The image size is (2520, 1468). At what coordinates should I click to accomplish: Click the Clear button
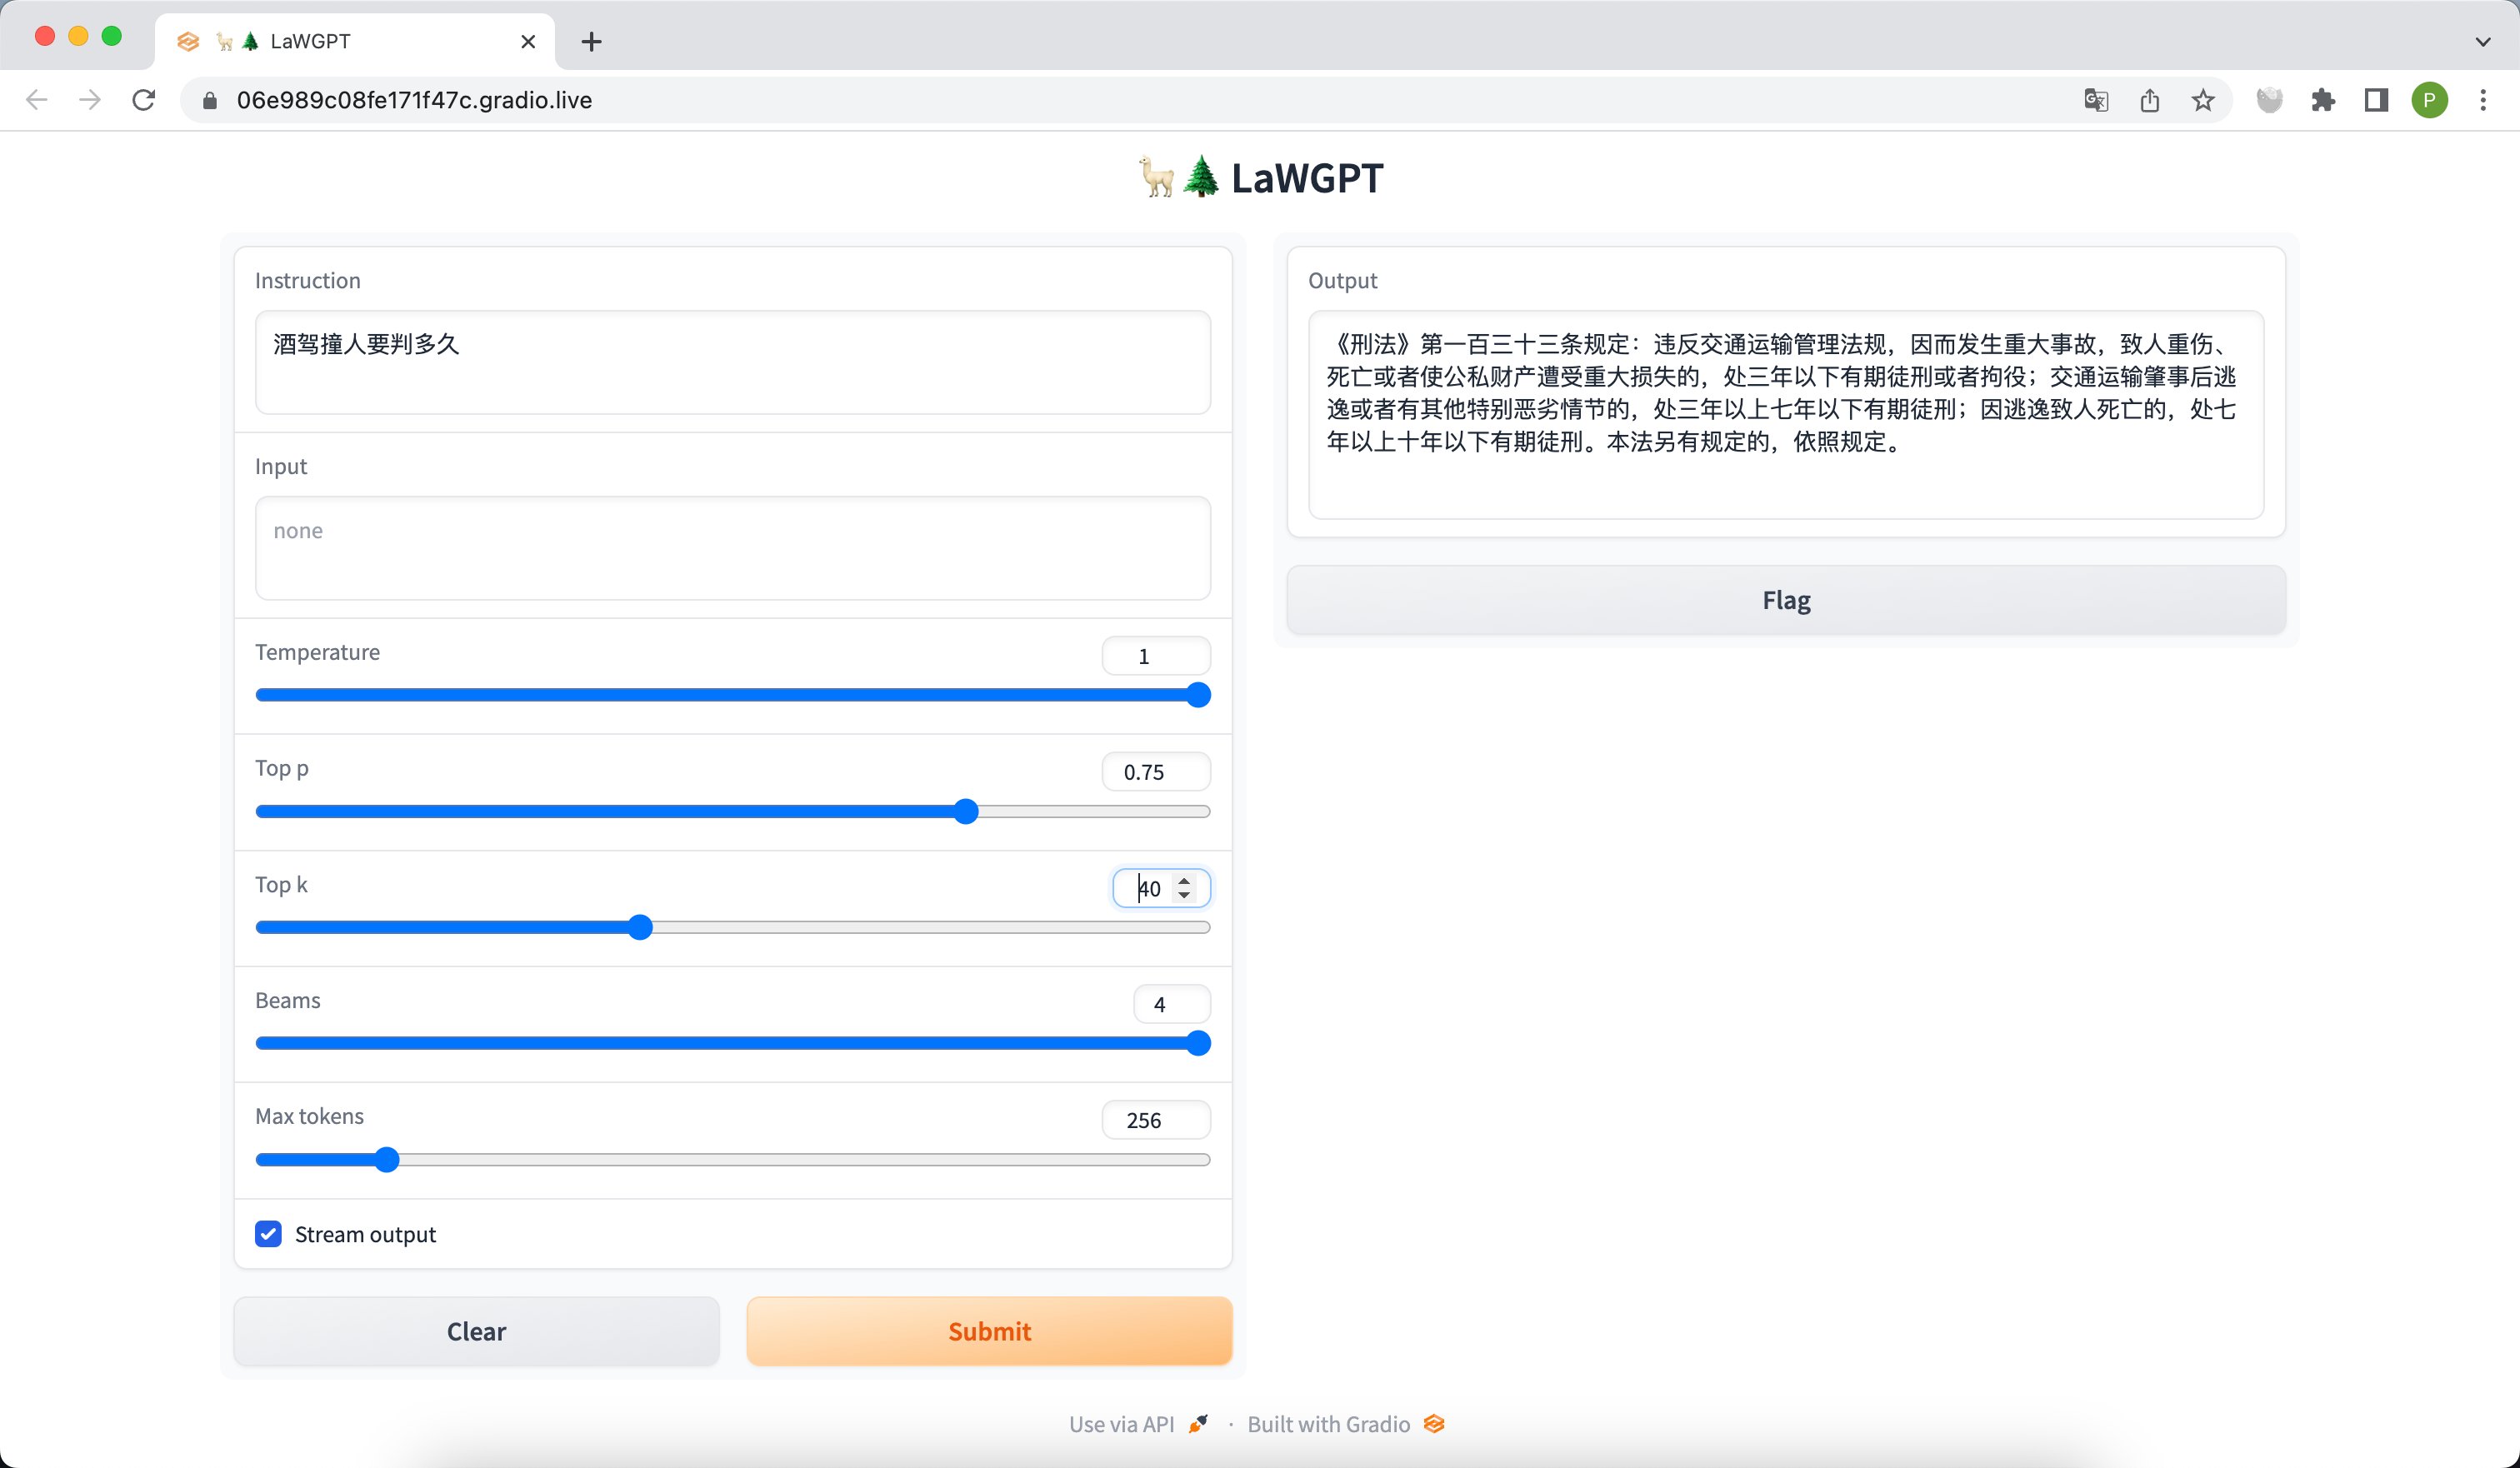point(476,1331)
